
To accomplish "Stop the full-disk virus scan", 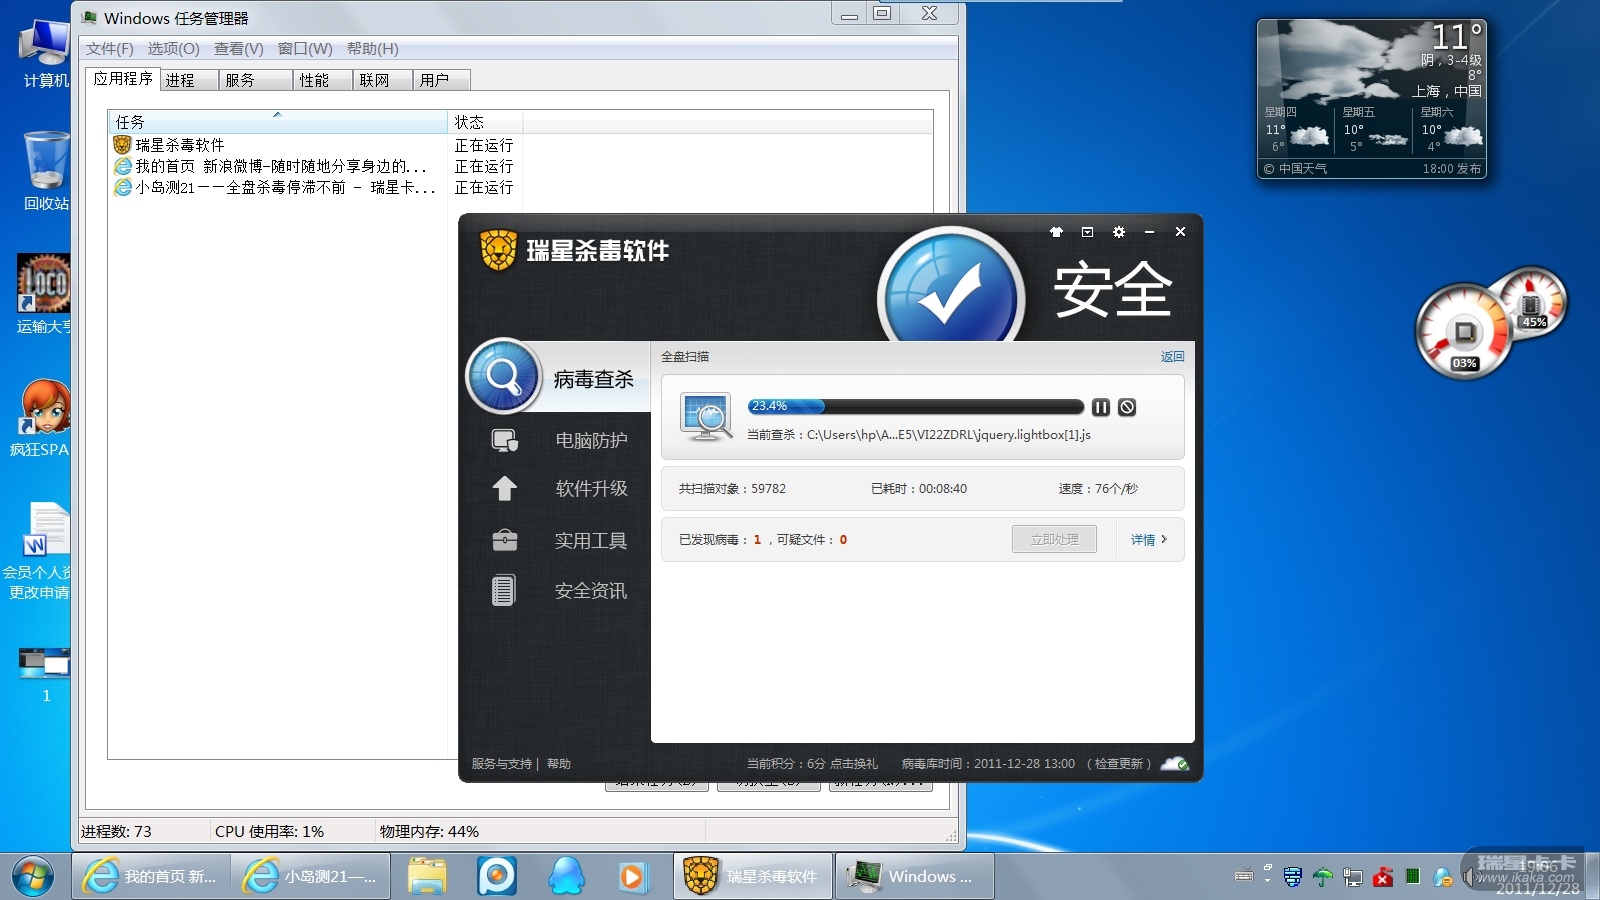I will pyautogui.click(x=1127, y=407).
